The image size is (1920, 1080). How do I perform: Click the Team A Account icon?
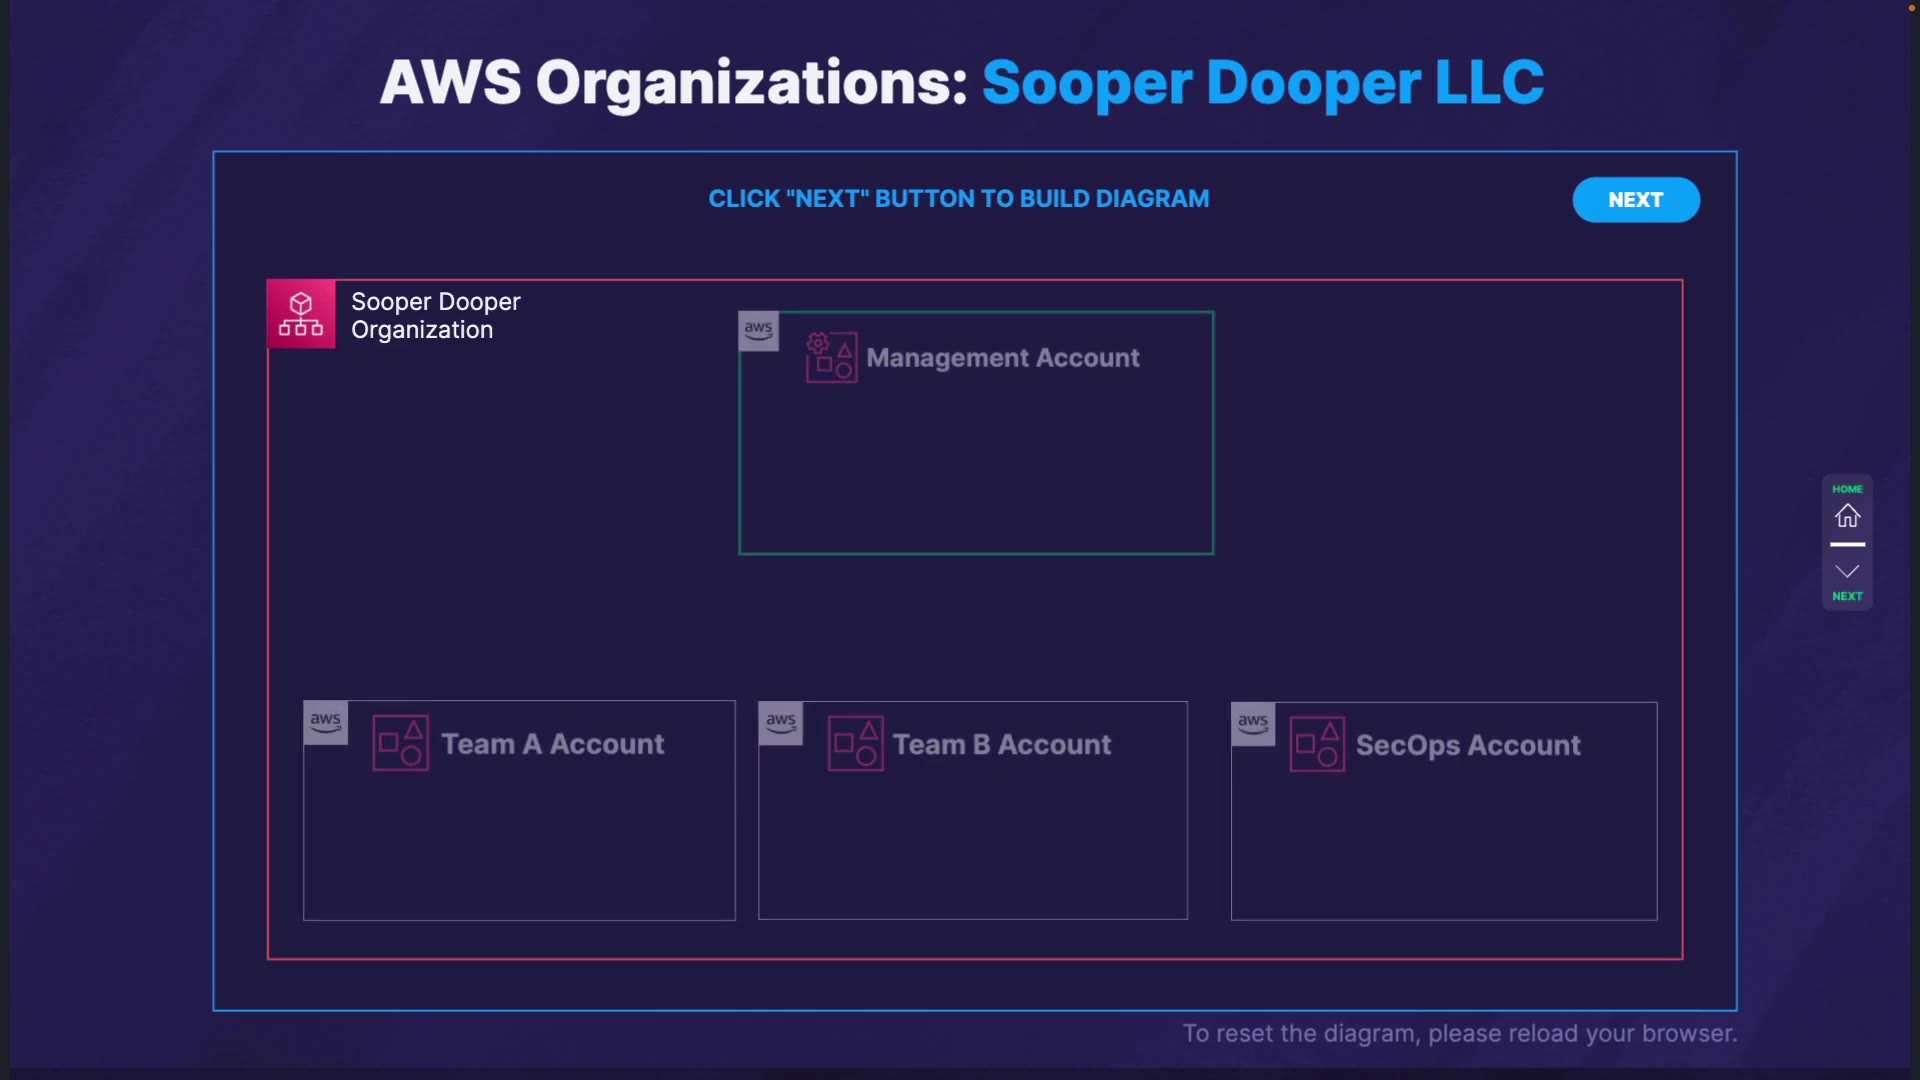401,743
